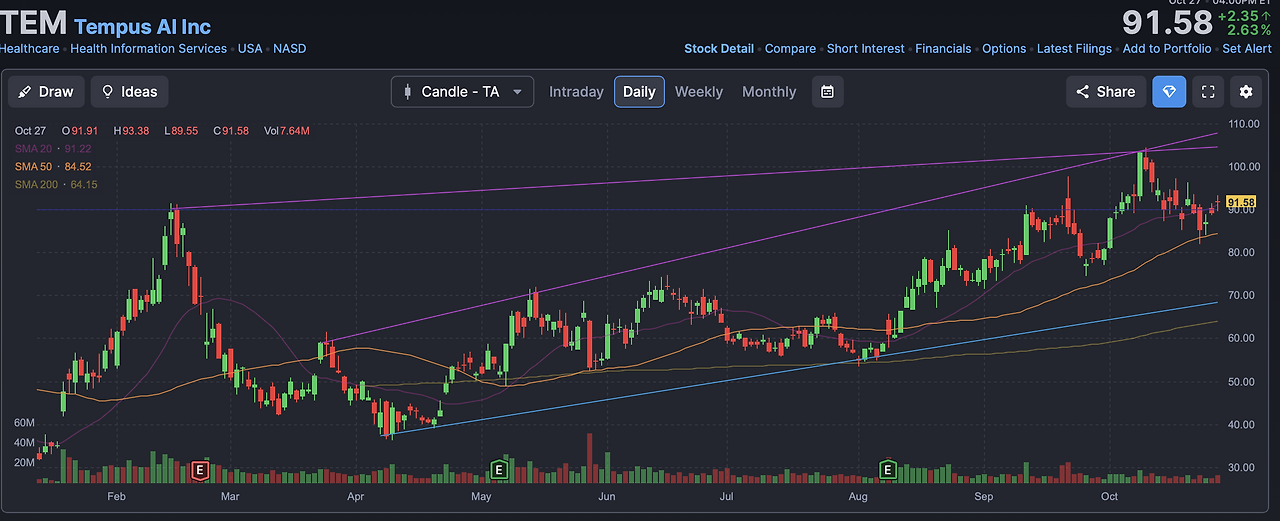1280x521 pixels.
Task: Toggle fullscreen chart icon
Action: [x=1208, y=91]
